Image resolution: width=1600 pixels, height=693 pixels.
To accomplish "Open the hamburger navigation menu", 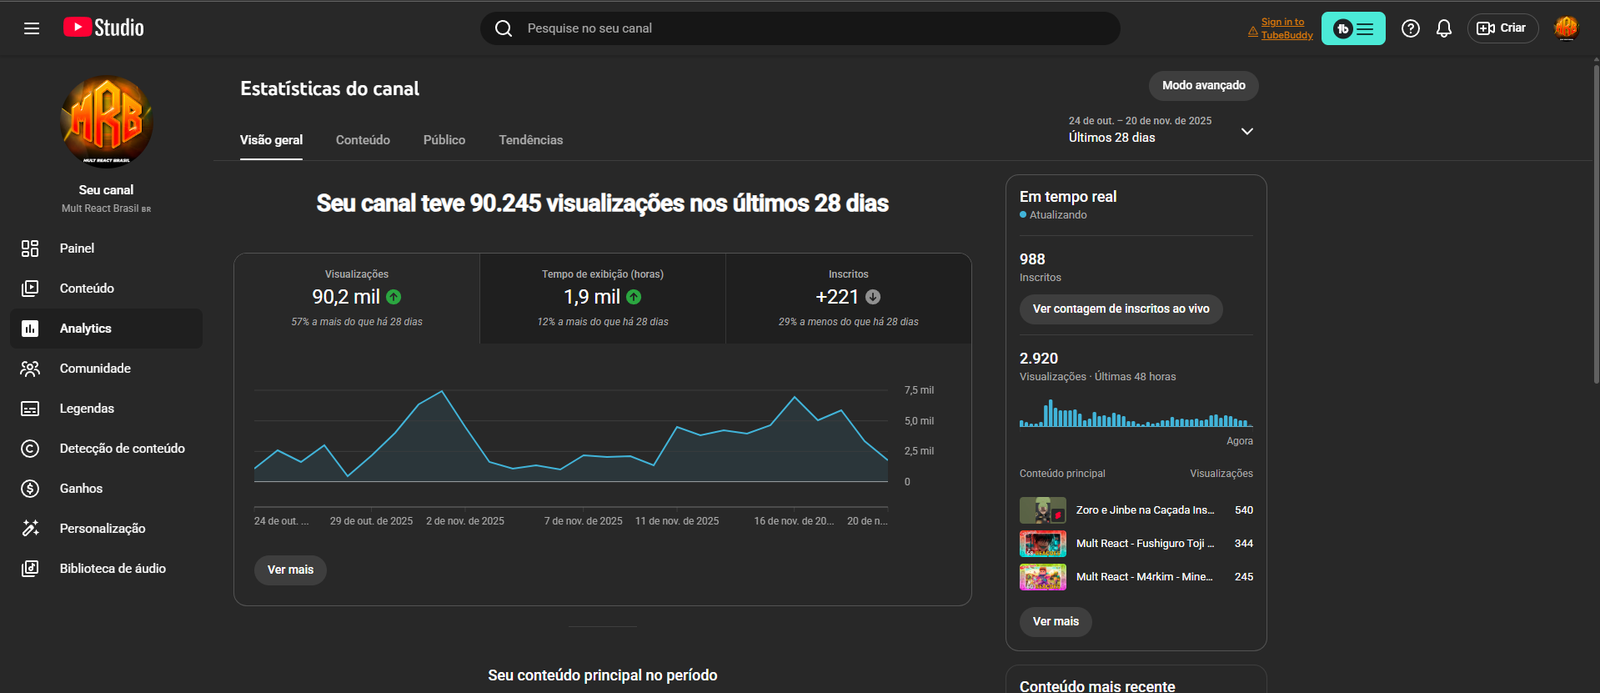I will tap(32, 28).
